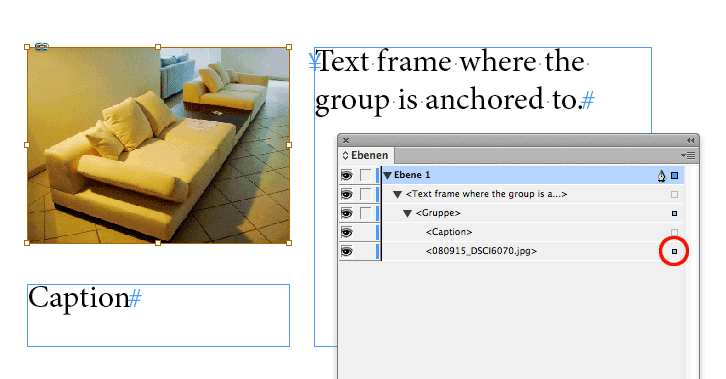Toggle lock box for Text frame row
The width and height of the screenshot is (726, 379).
(365, 194)
